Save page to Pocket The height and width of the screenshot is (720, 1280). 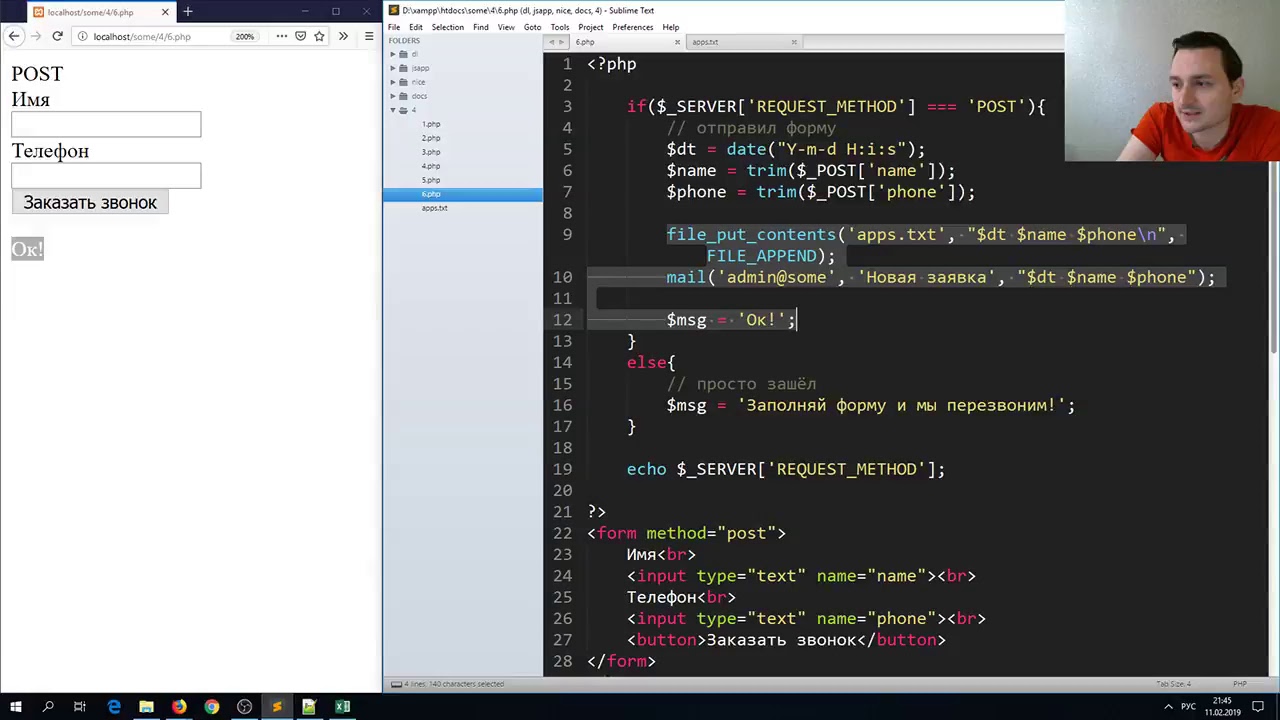pos(300,36)
